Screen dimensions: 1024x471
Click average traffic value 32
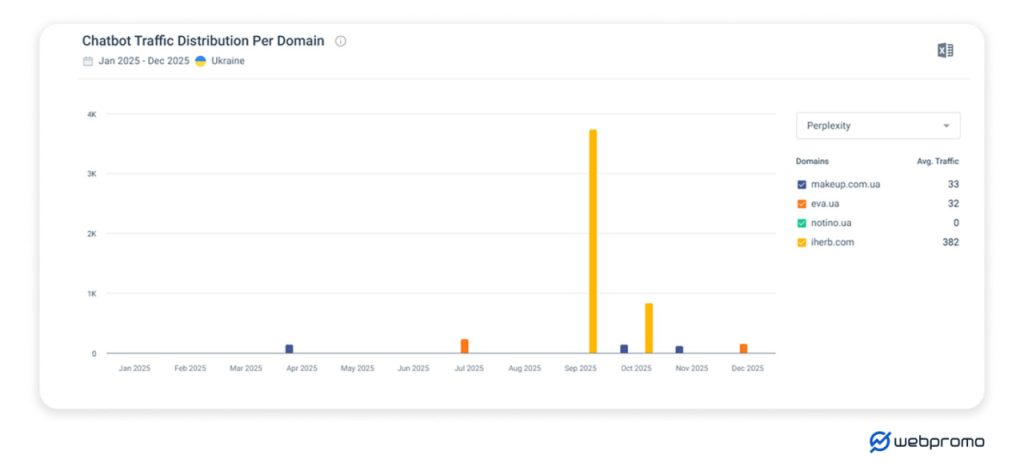click(953, 204)
